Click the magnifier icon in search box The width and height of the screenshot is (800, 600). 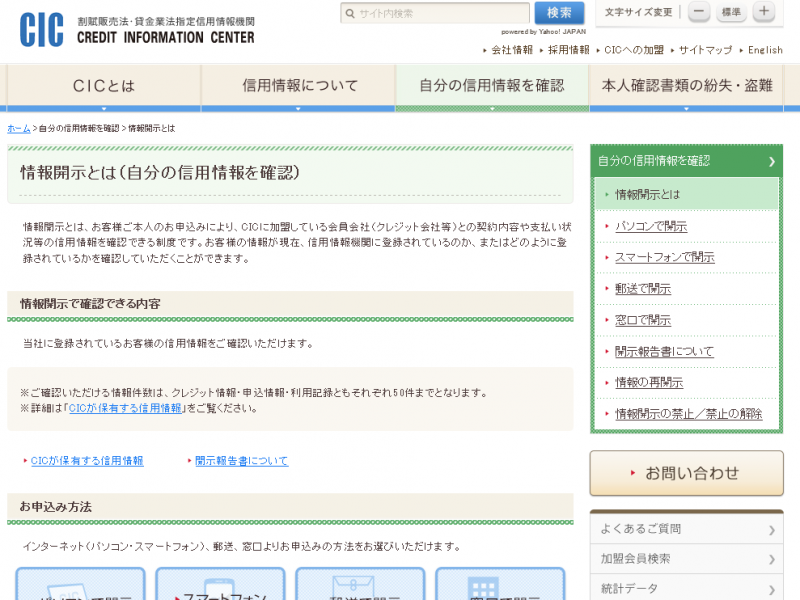tap(350, 13)
